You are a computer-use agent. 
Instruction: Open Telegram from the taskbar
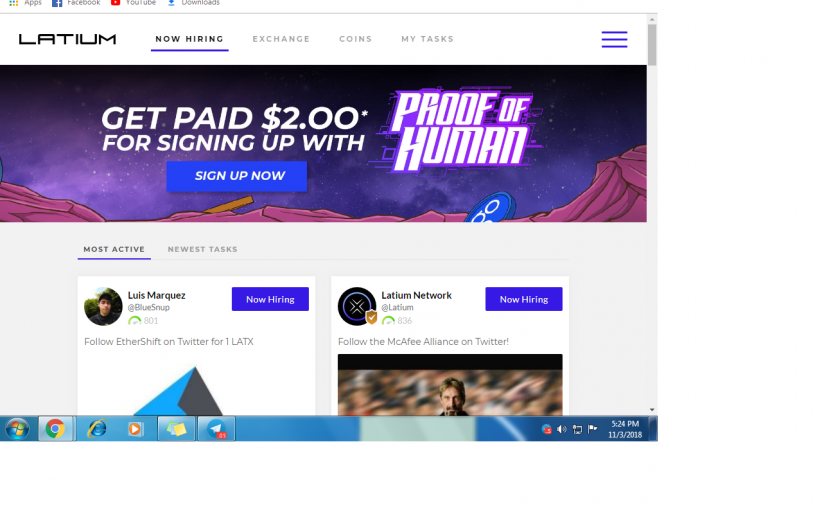[216, 429]
